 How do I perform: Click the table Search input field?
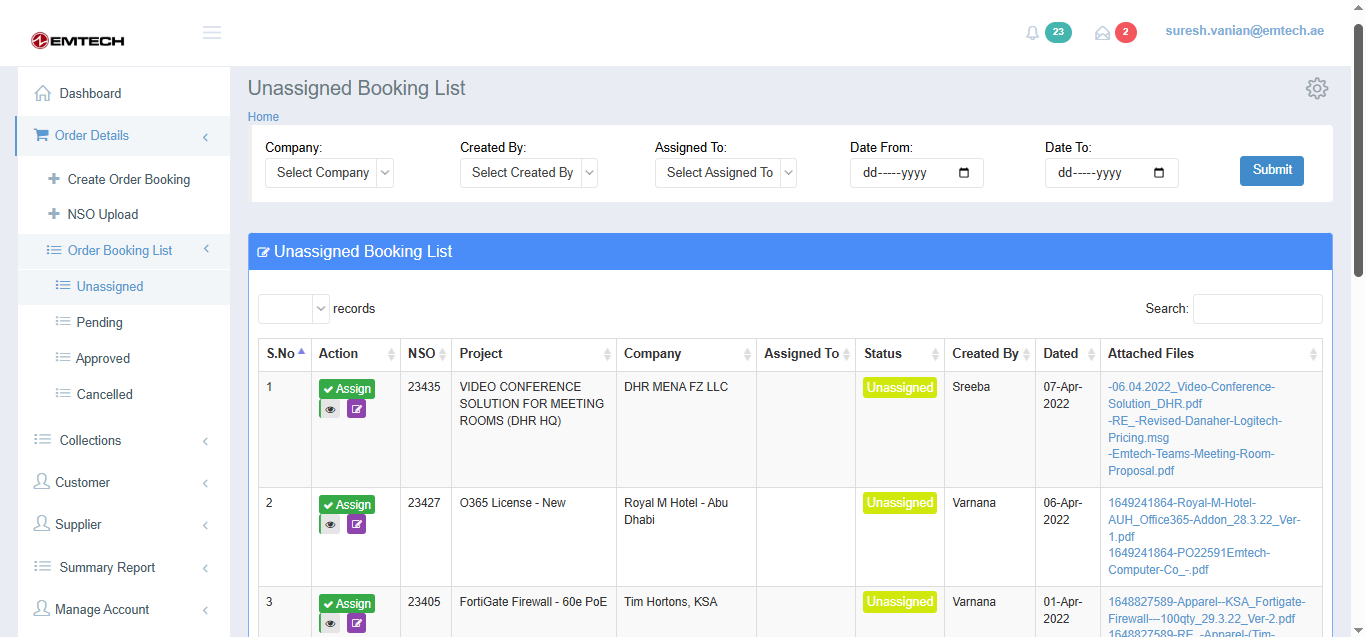pos(1257,309)
